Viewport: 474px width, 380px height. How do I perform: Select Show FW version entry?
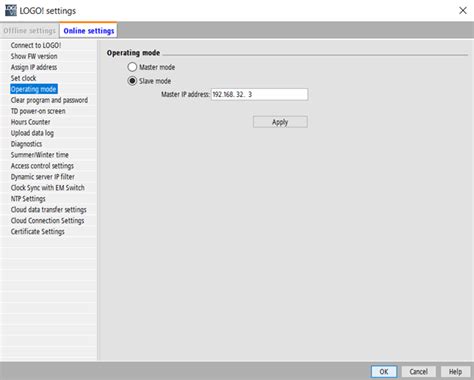pyautogui.click(x=34, y=56)
